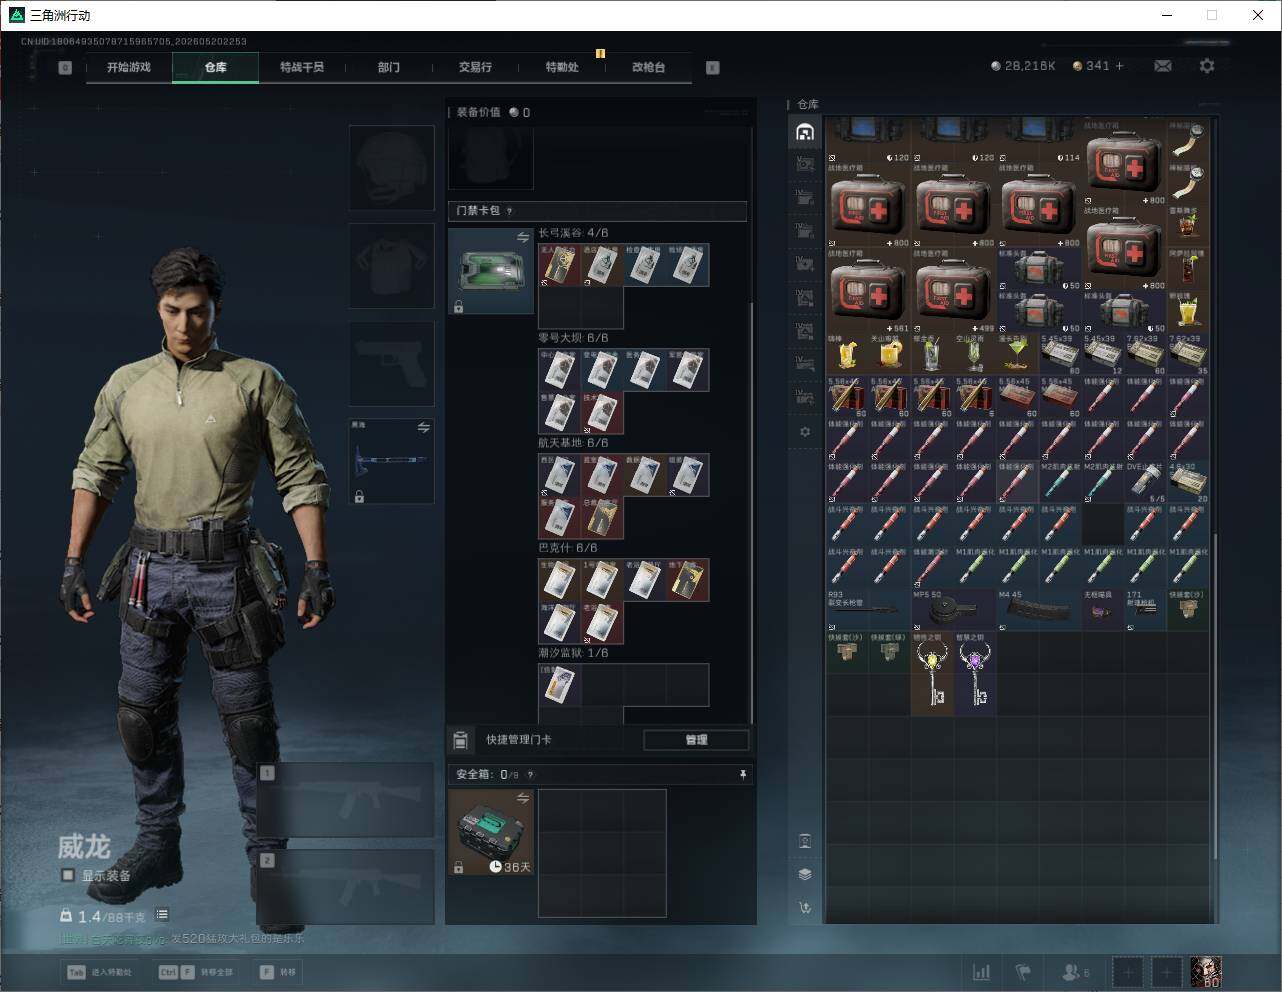Screen dimensions: 1282x992
Task: Click the 进入特勤处 Tab shortcut button
Action: 100,972
